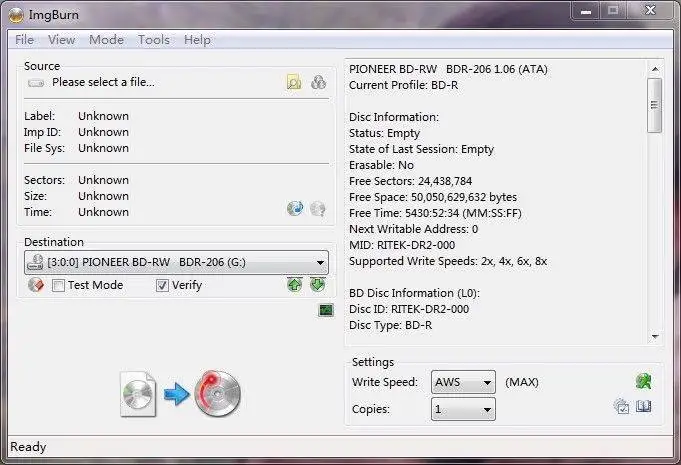Click the 'Erasable: No' line
This screenshot has width=681, height=465.
(381, 165)
